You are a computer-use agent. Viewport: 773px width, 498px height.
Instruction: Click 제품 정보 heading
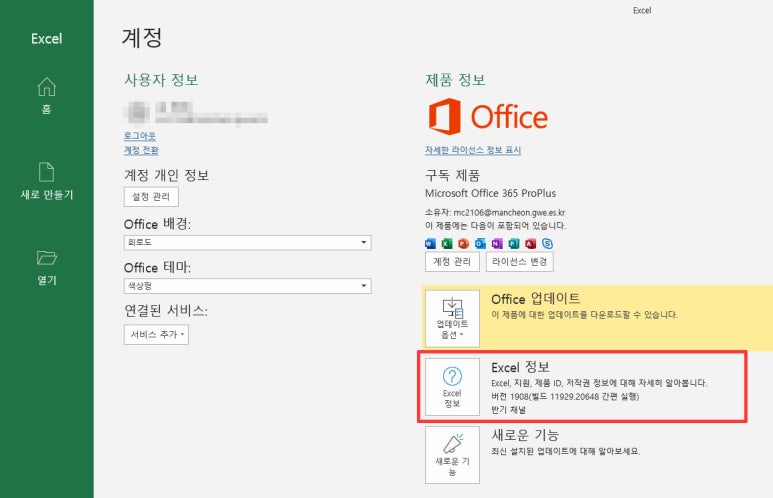455,80
